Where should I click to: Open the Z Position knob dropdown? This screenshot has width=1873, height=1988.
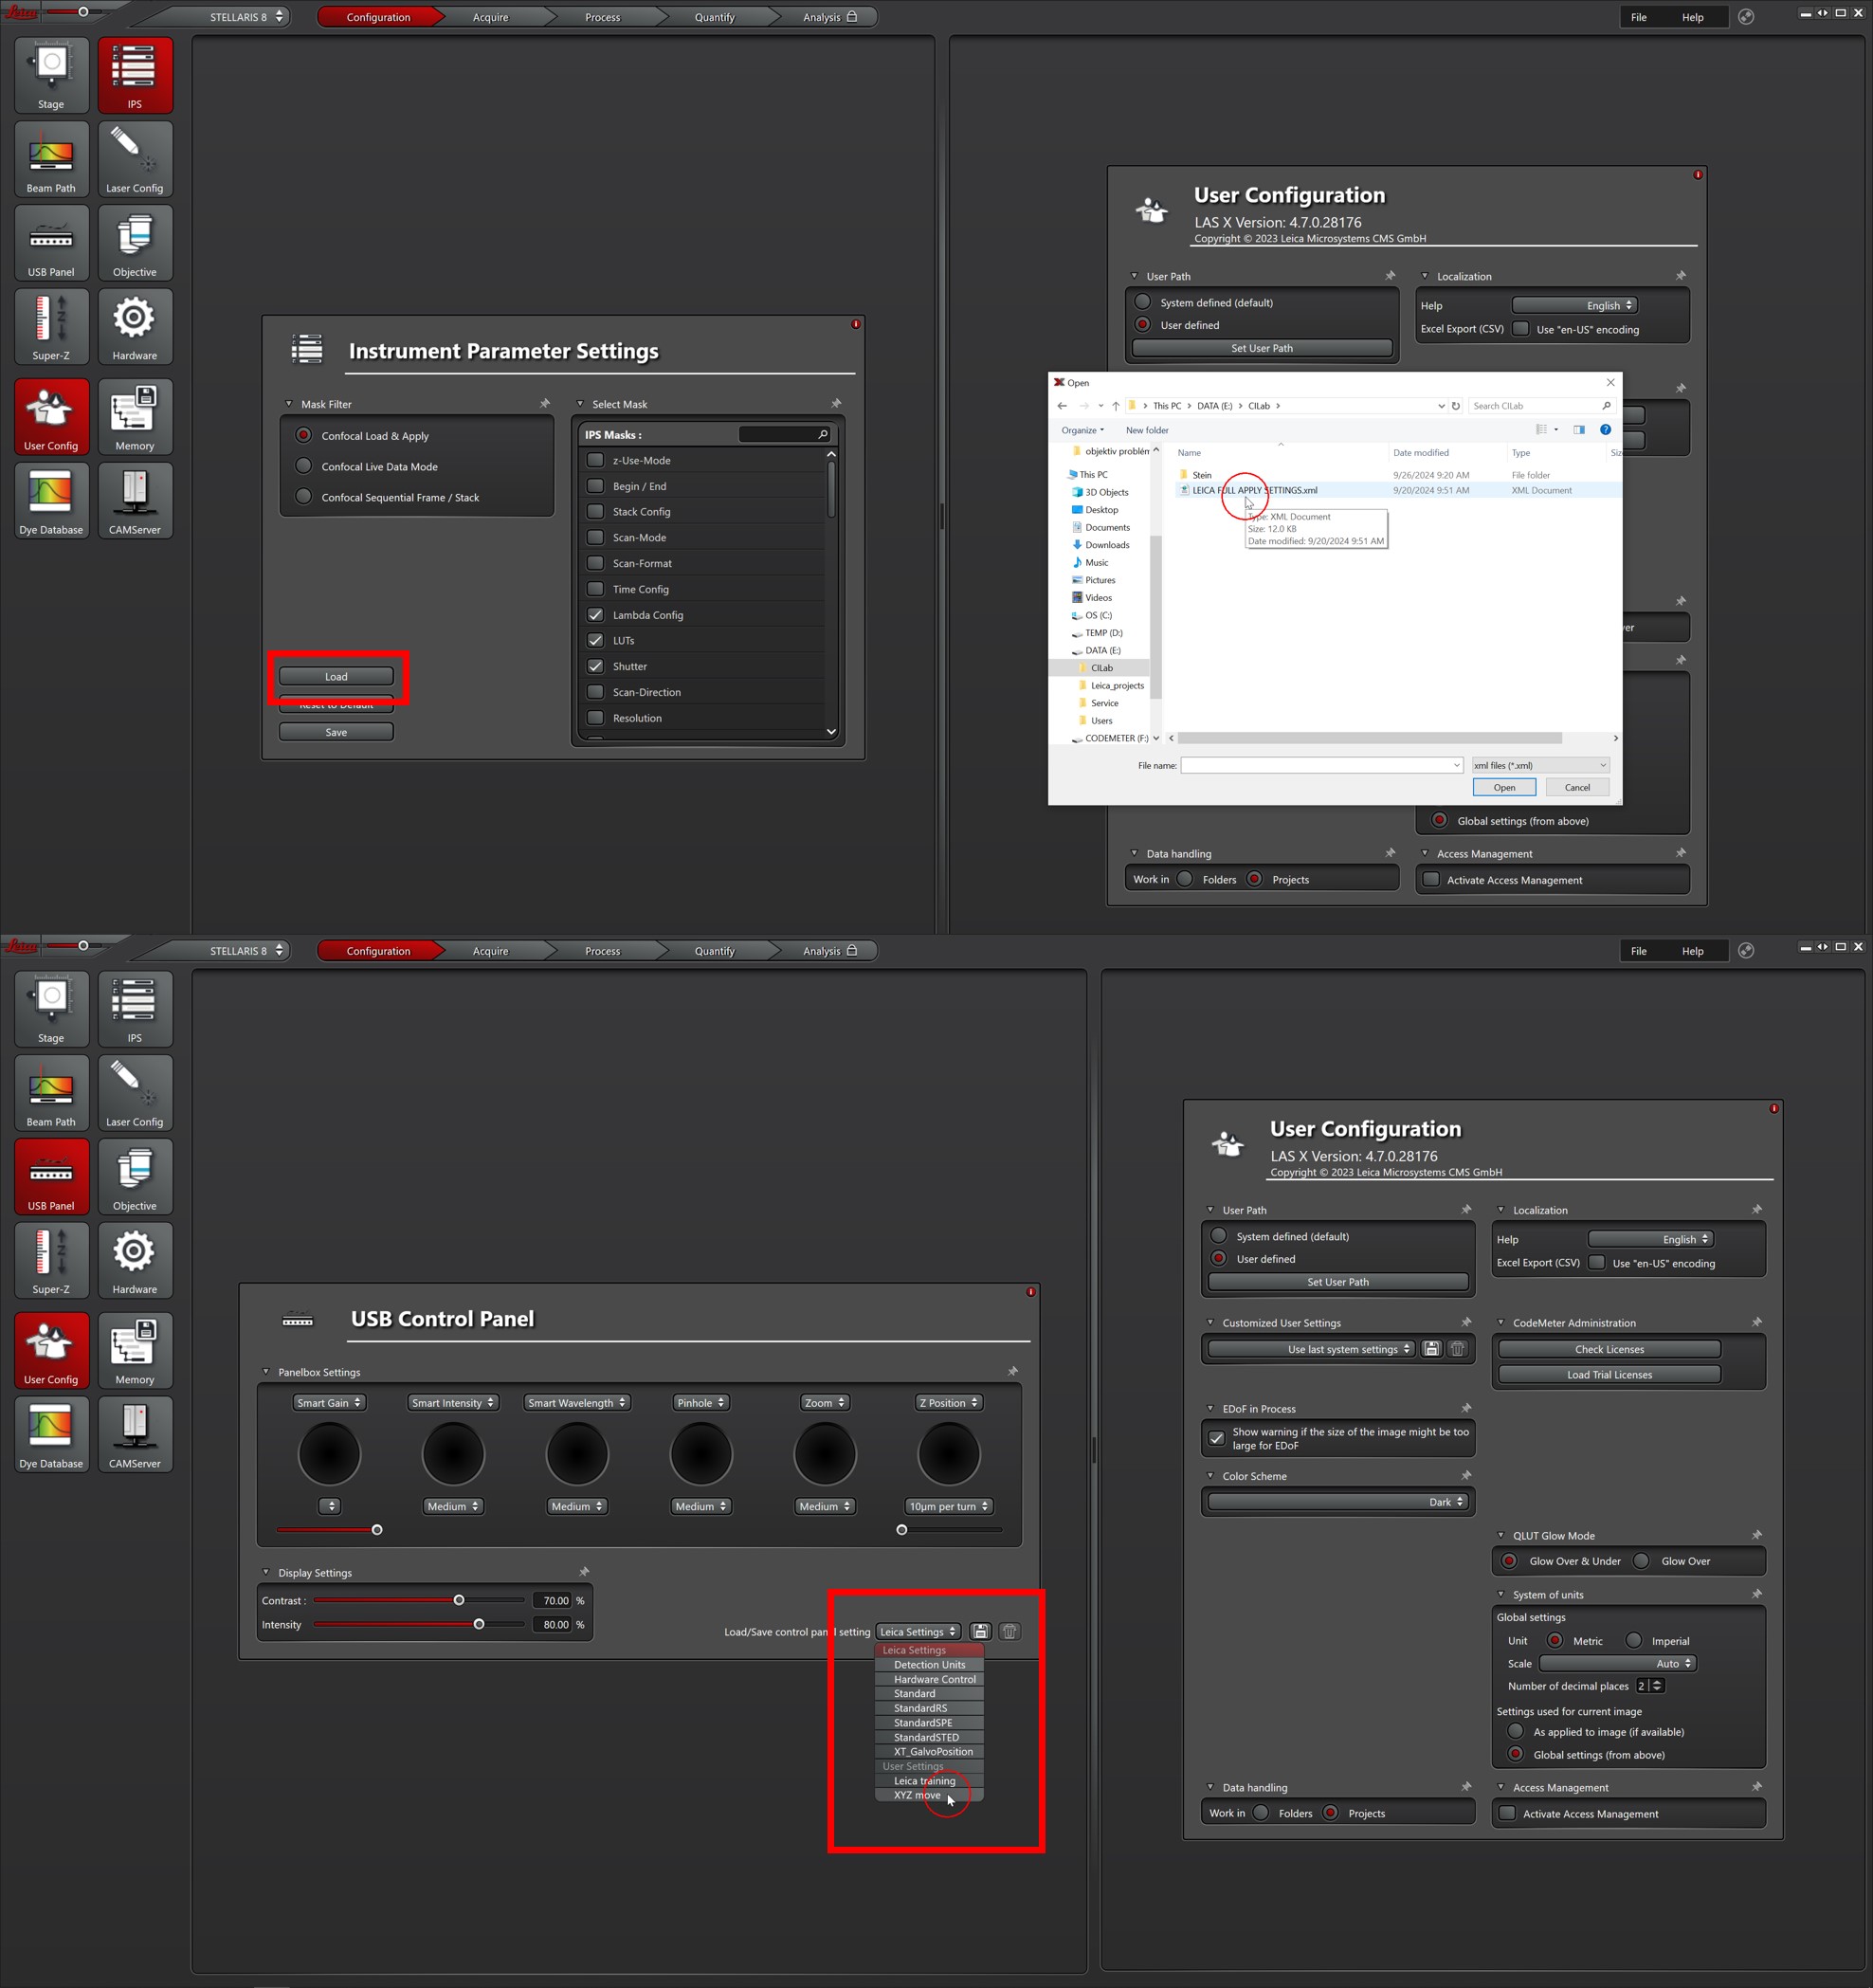949,1403
